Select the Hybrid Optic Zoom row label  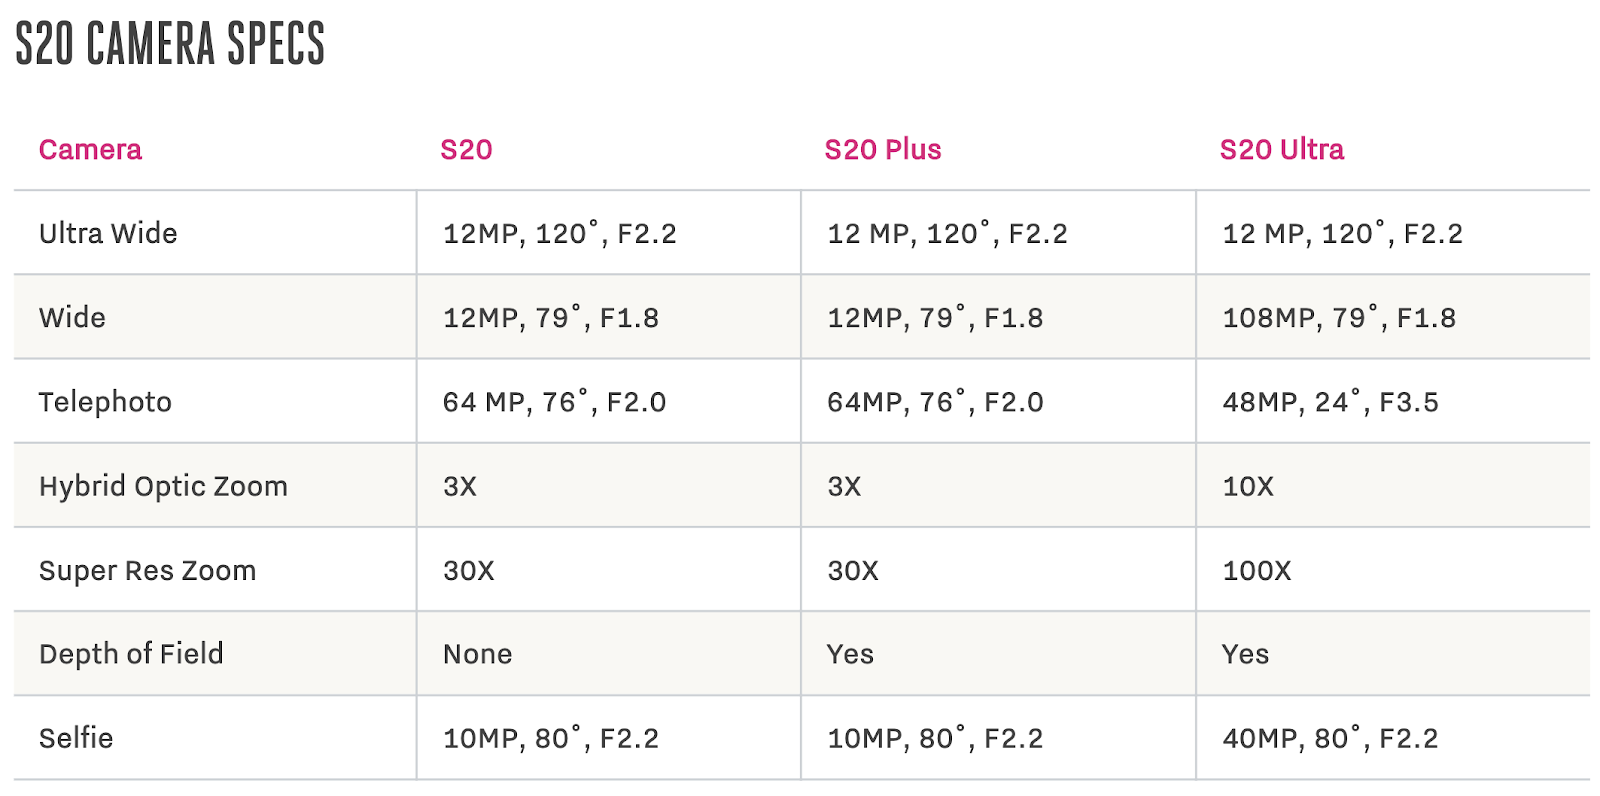(x=163, y=487)
